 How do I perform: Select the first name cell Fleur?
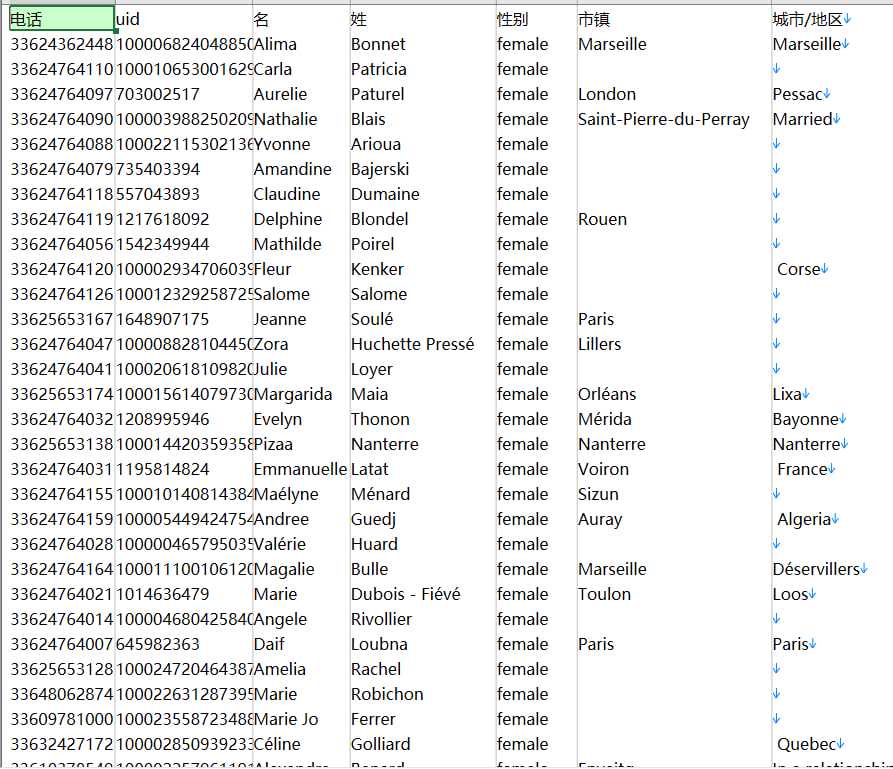tap(301, 269)
